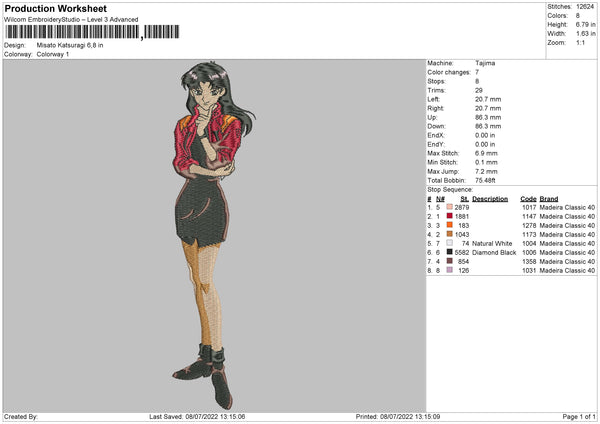Click the 'Created By:' footer label
The width and height of the screenshot is (600, 424).
point(21,416)
